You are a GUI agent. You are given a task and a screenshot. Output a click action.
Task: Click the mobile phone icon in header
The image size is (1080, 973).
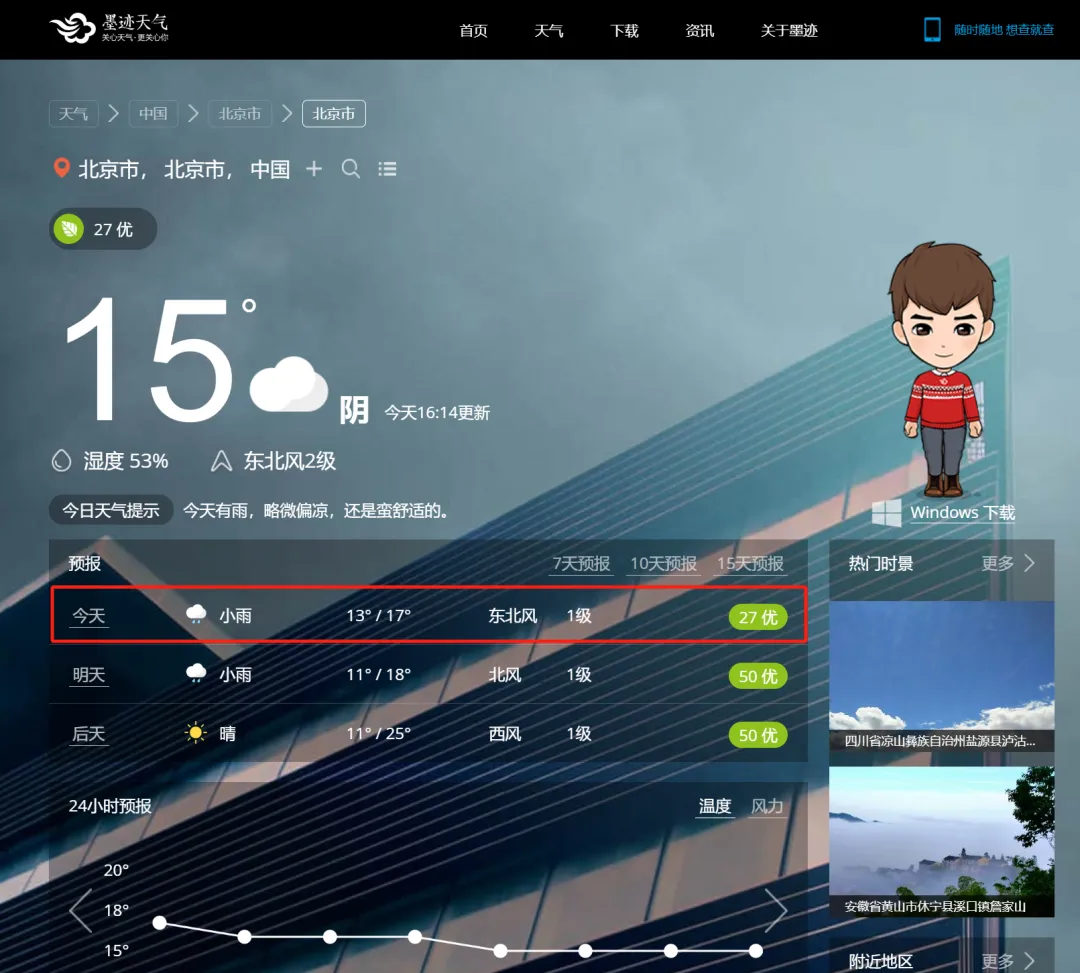[932, 30]
